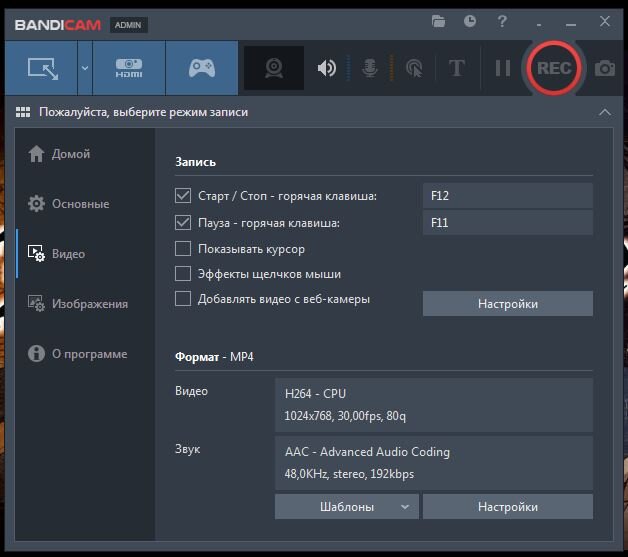
Task: Toggle the webcam overlay icon
Action: 274,68
